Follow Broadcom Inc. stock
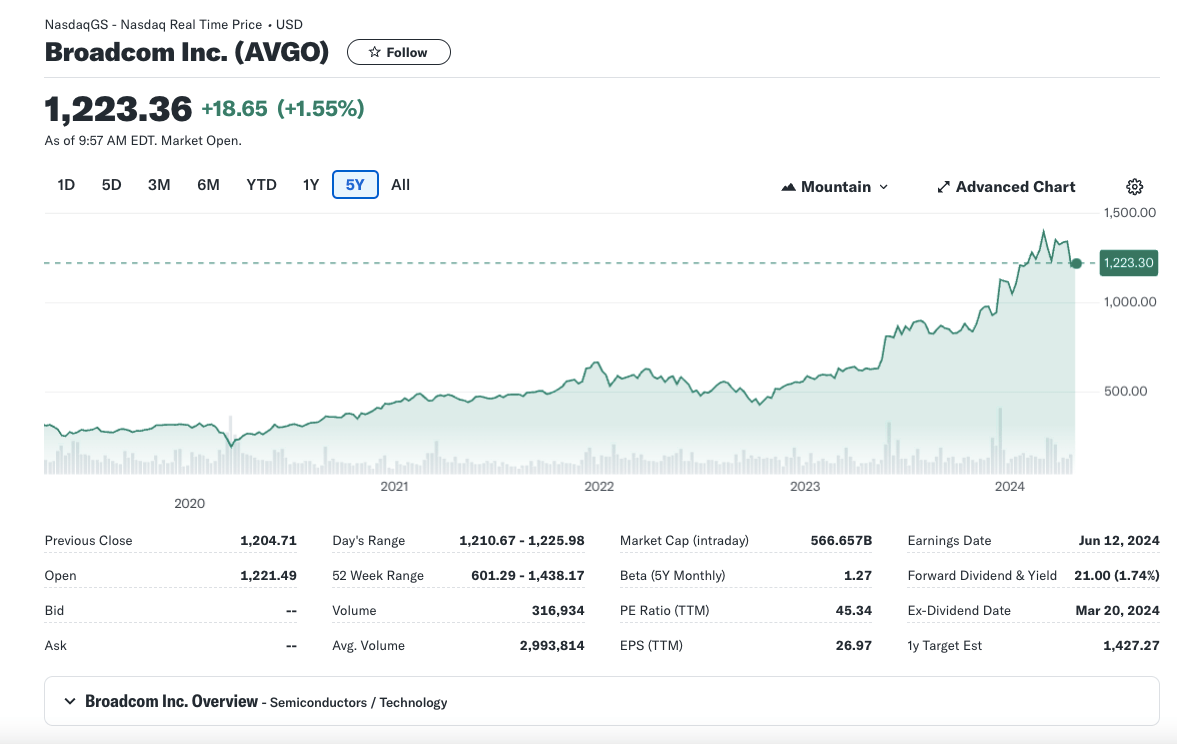This screenshot has height=744, width=1177. tap(399, 52)
